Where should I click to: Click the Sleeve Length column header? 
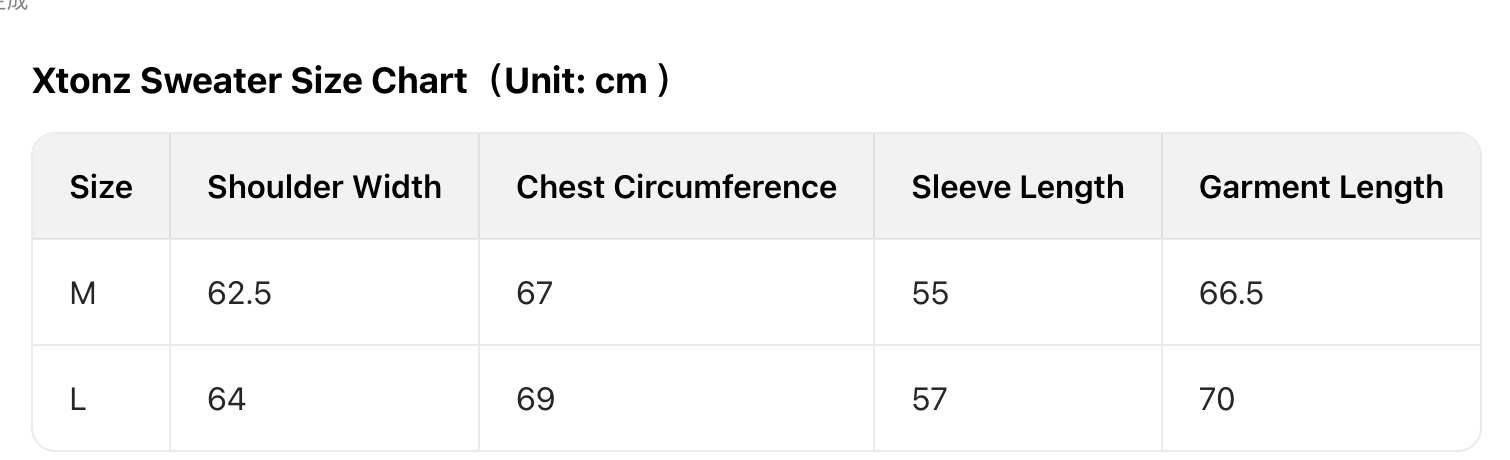click(1017, 187)
